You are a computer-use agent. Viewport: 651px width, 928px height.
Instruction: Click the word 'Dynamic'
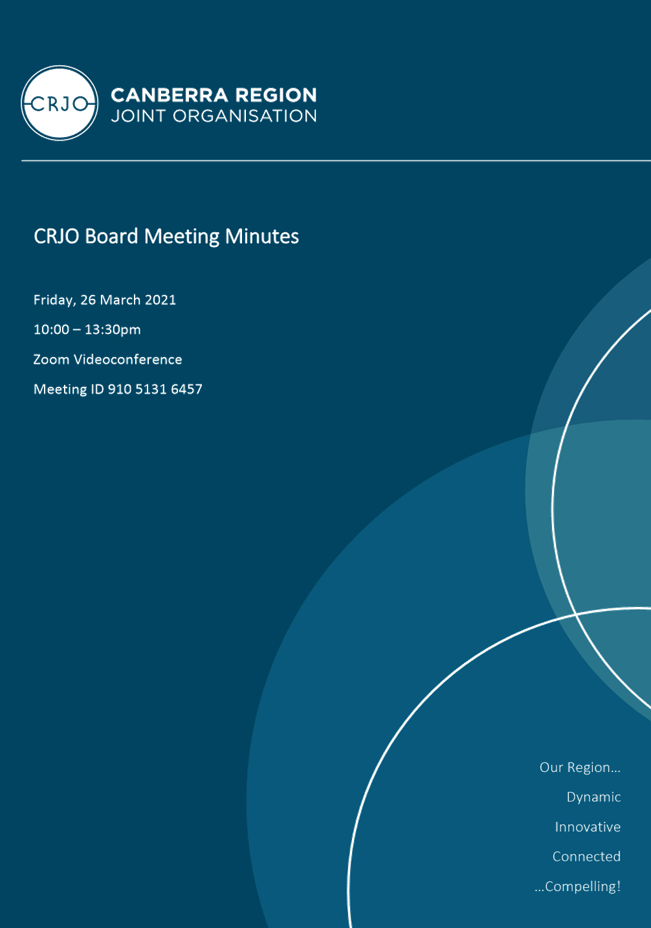tap(594, 797)
